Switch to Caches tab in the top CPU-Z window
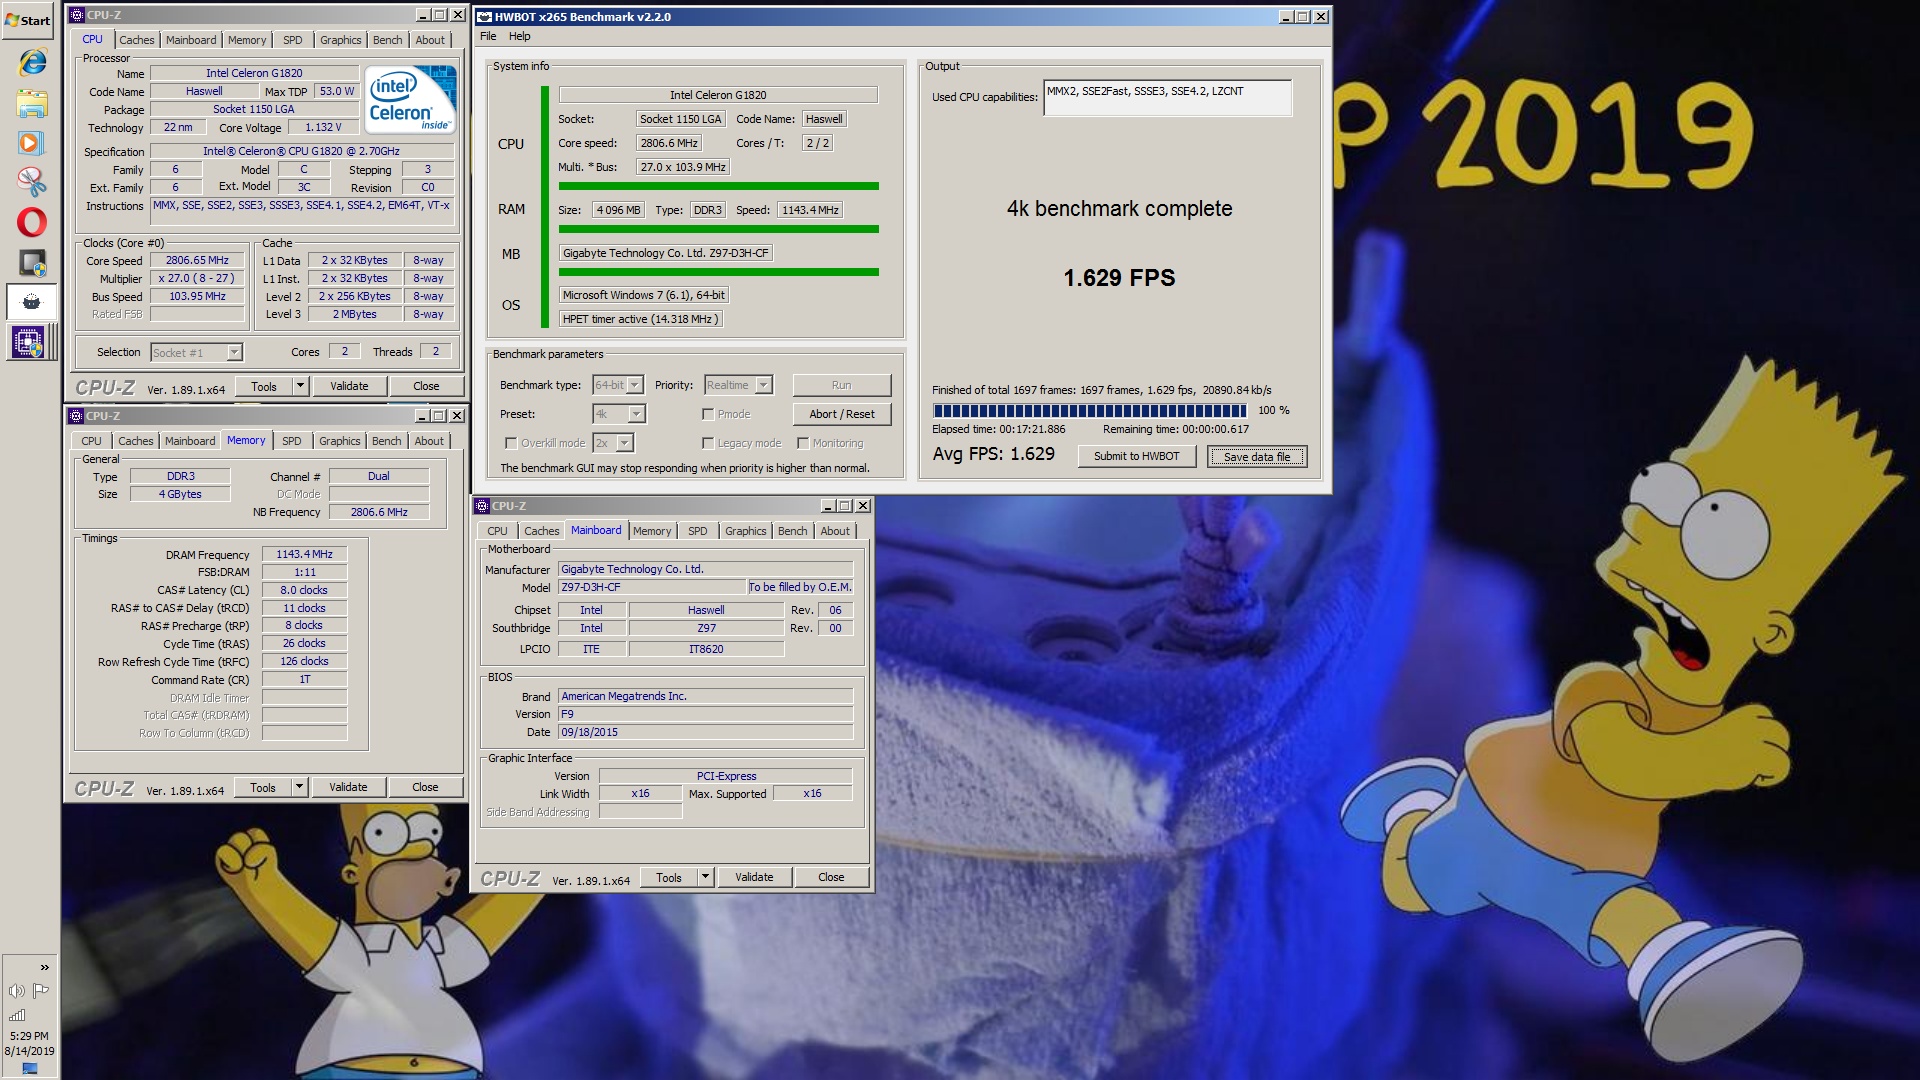This screenshot has width=1920, height=1080. [137, 40]
